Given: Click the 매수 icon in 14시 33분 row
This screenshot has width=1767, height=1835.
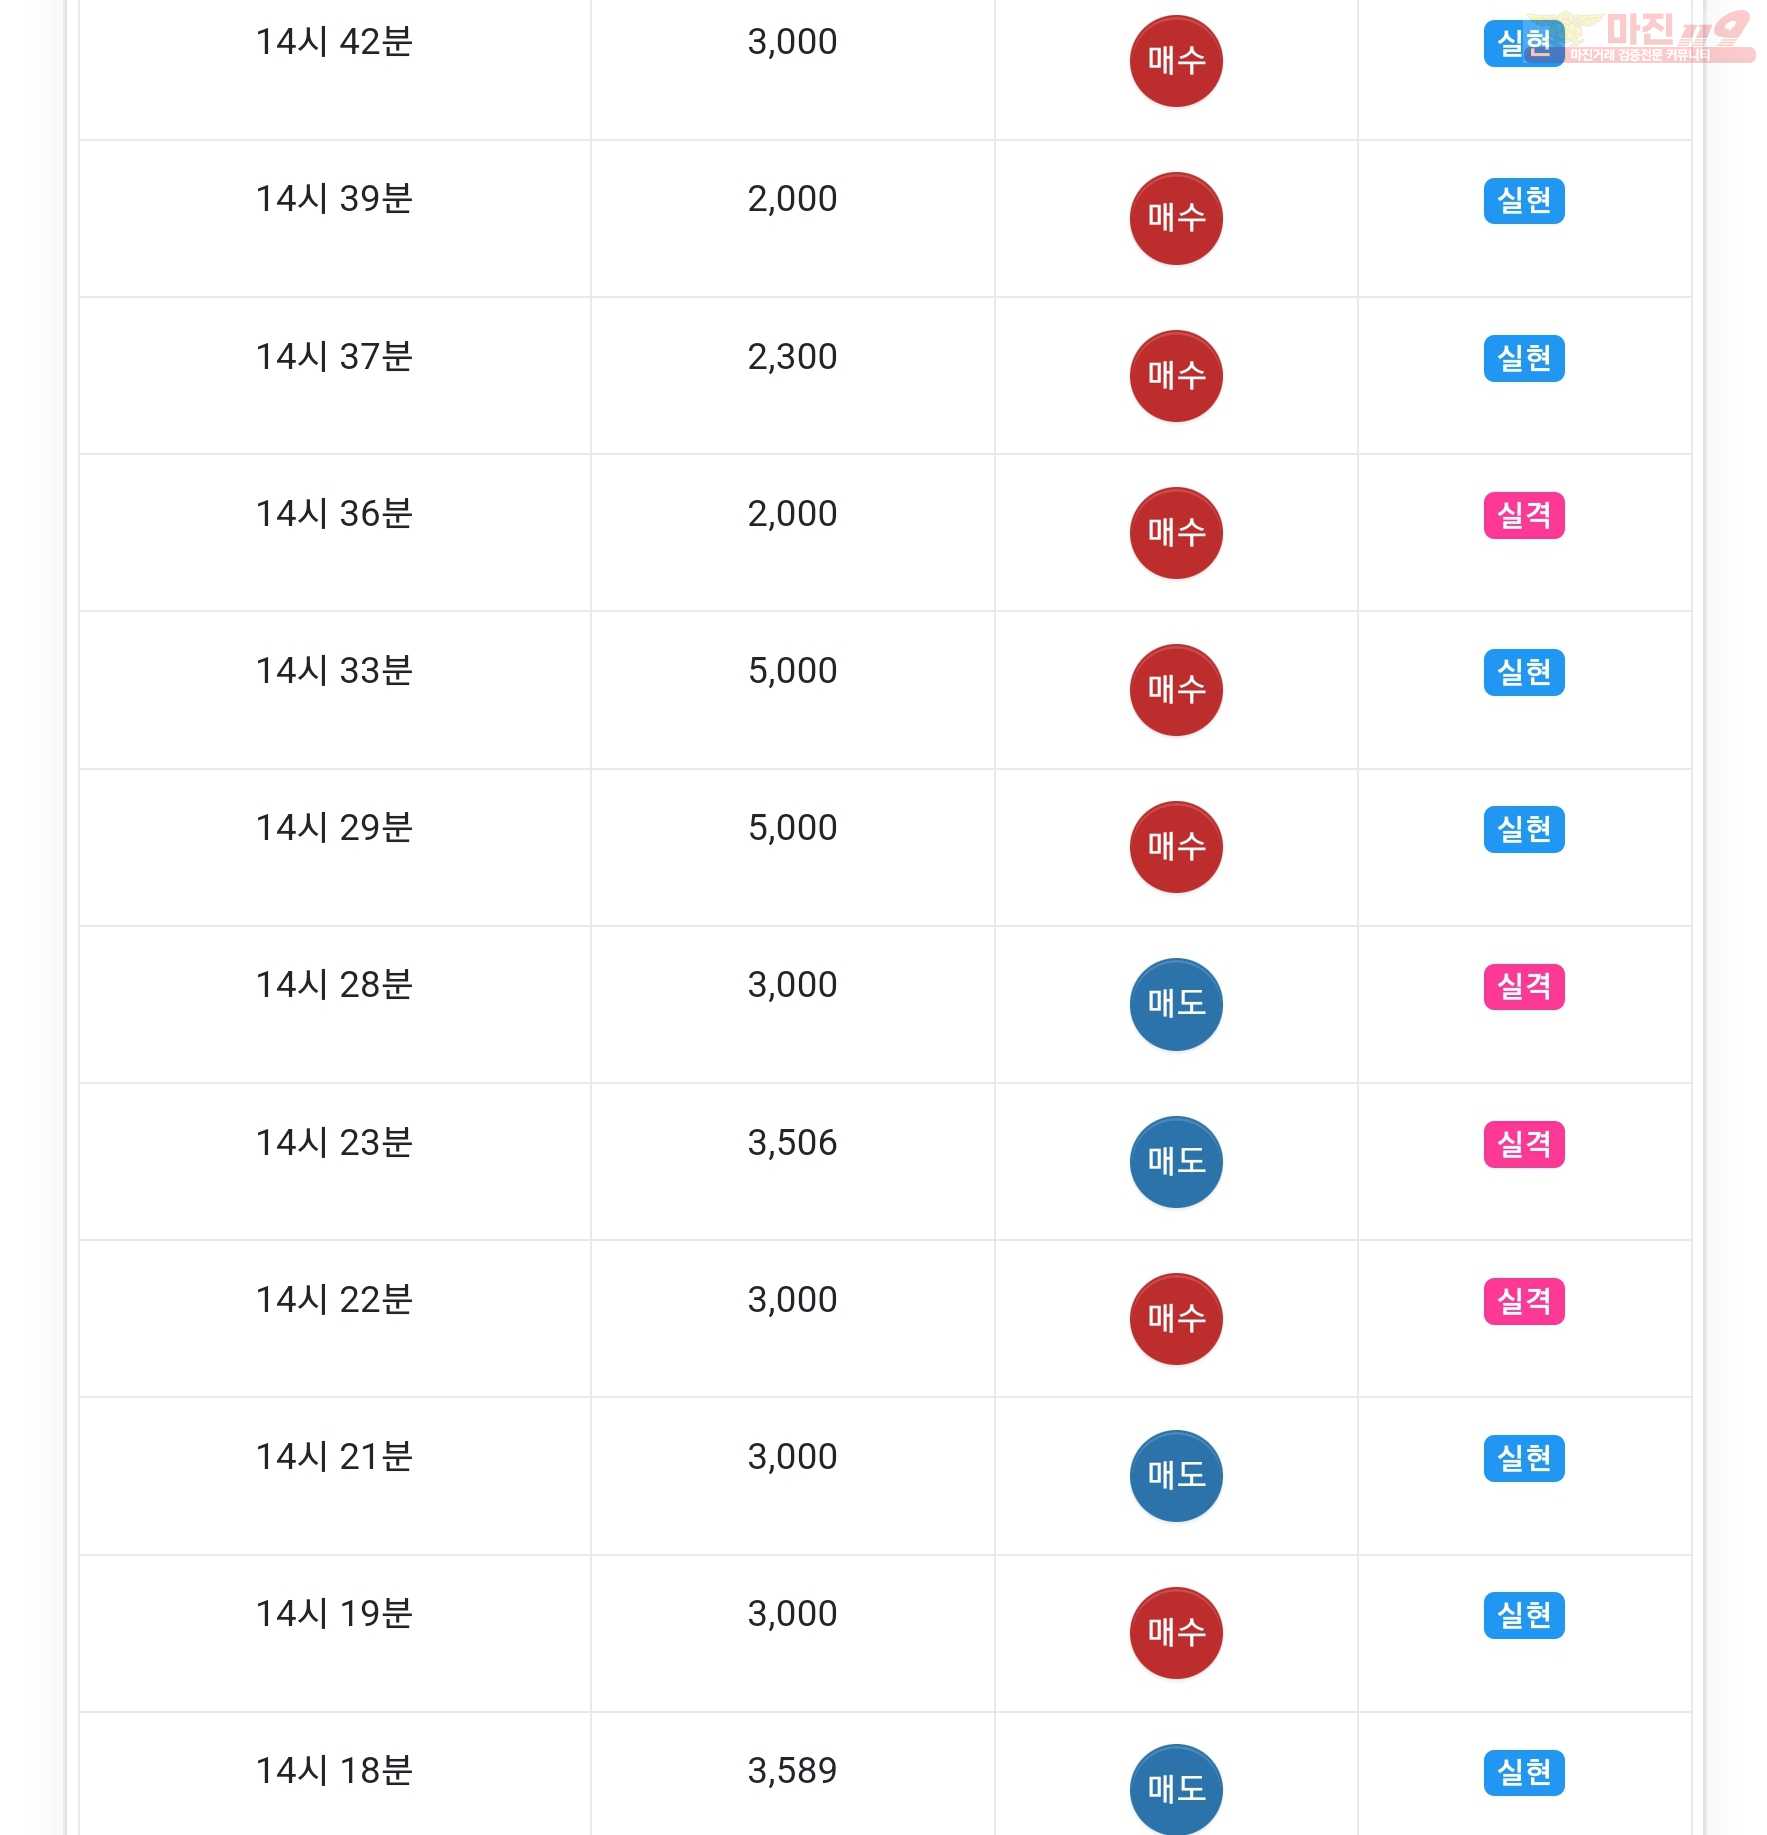Looking at the screenshot, I should click(1176, 690).
